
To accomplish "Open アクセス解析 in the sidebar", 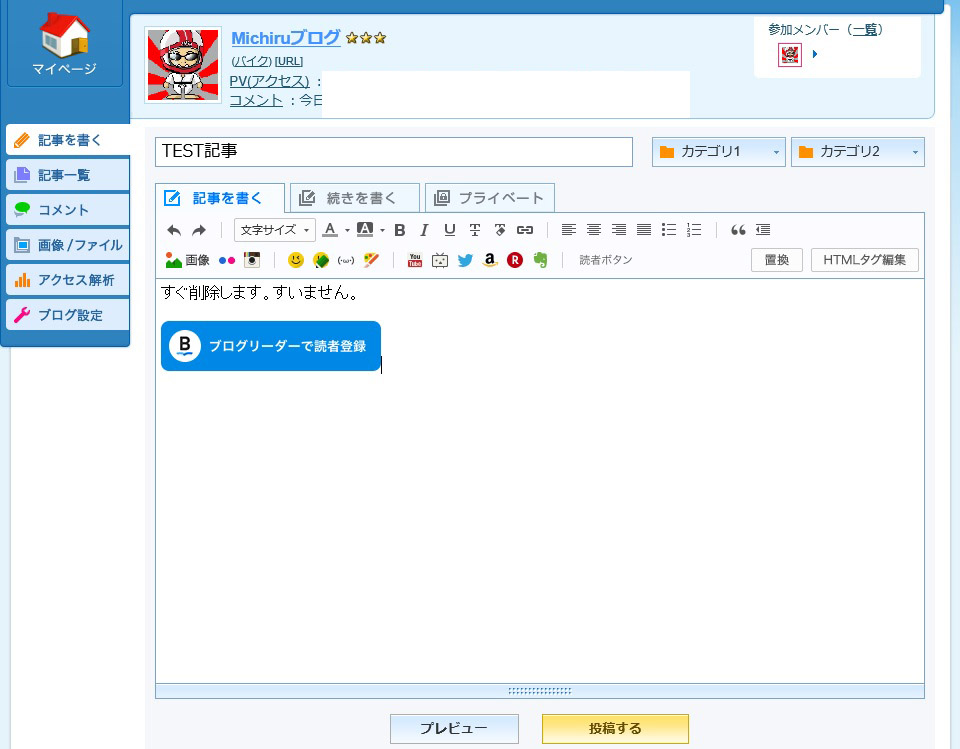I will point(68,280).
